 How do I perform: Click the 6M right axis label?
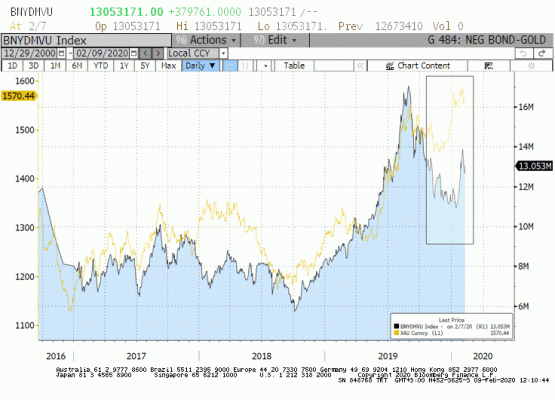[x=524, y=306]
